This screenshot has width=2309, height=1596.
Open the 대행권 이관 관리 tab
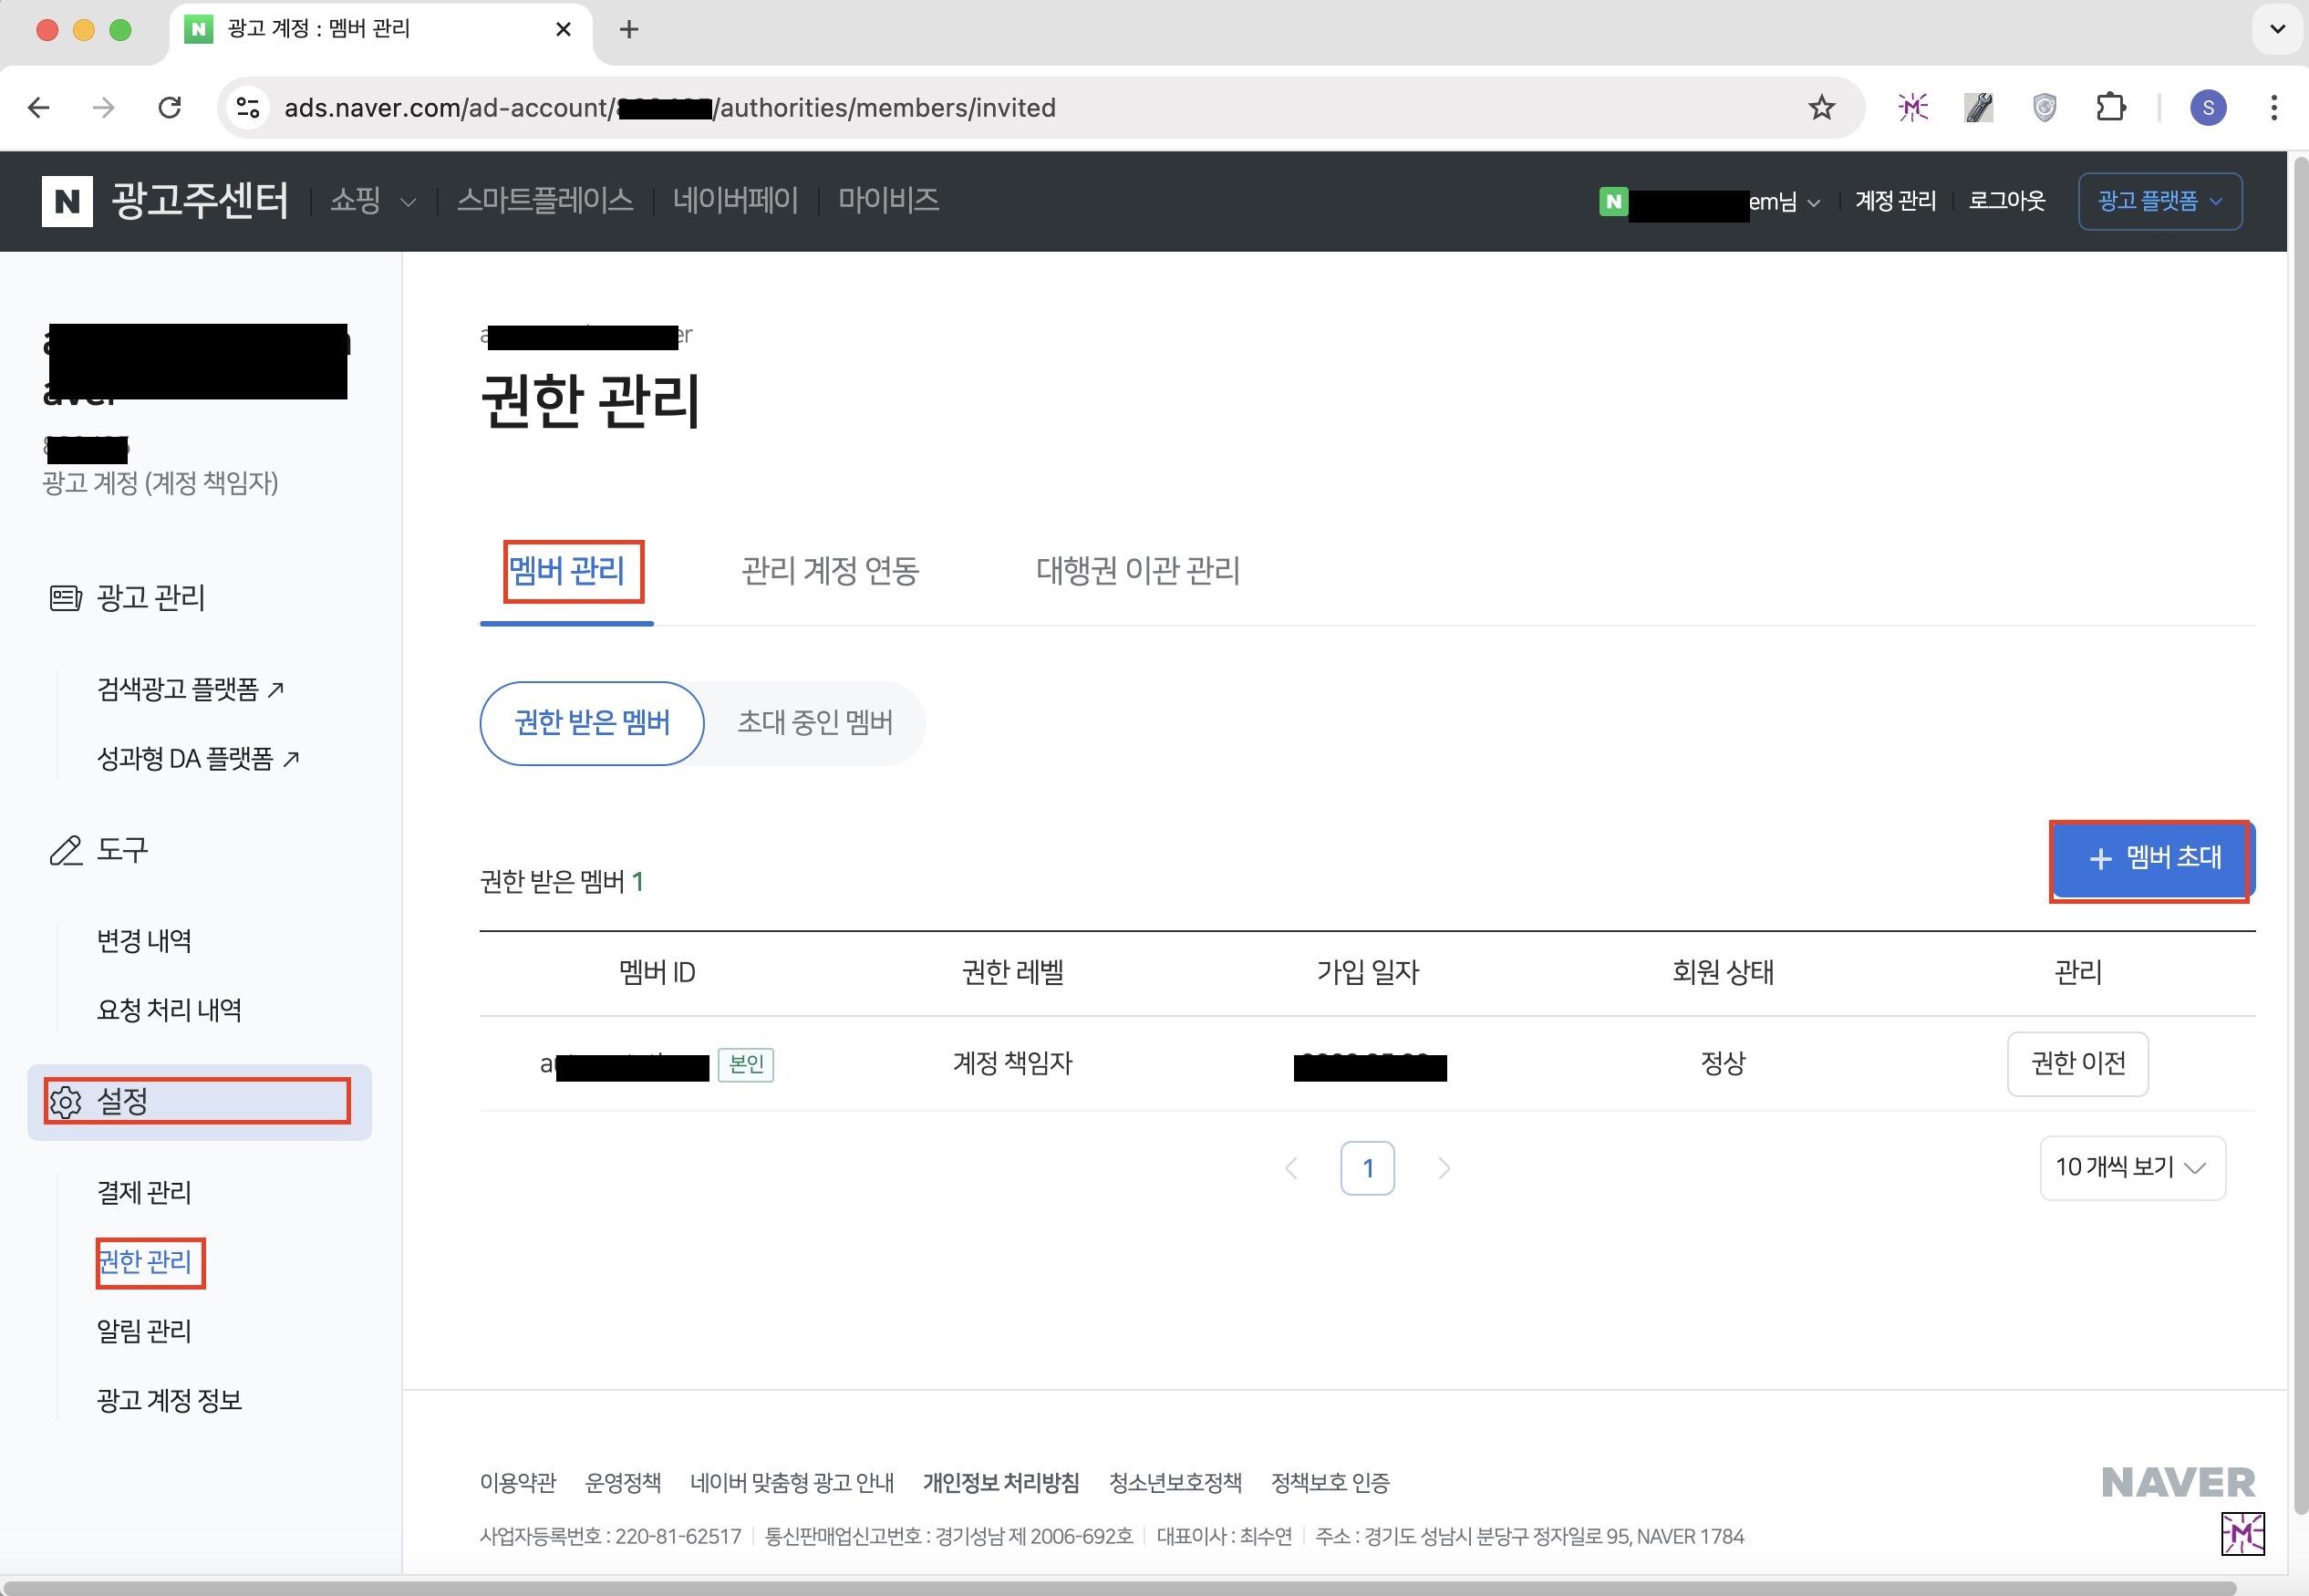pyautogui.click(x=1137, y=571)
